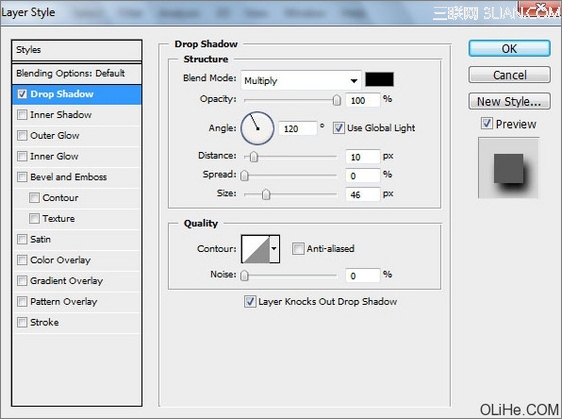Click the Angle dial control
The image size is (562, 419).
(x=257, y=128)
